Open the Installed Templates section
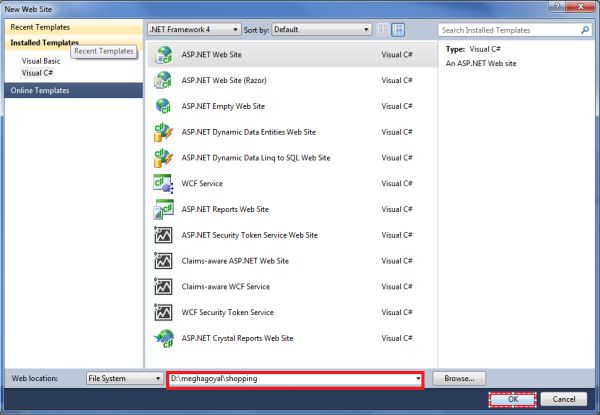This screenshot has height=415, width=600. click(x=44, y=42)
